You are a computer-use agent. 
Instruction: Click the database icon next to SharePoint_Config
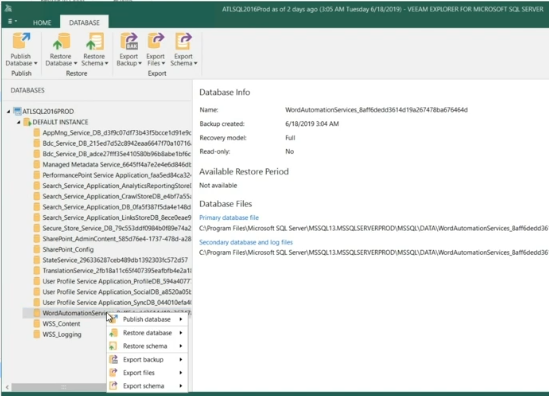coord(37,249)
